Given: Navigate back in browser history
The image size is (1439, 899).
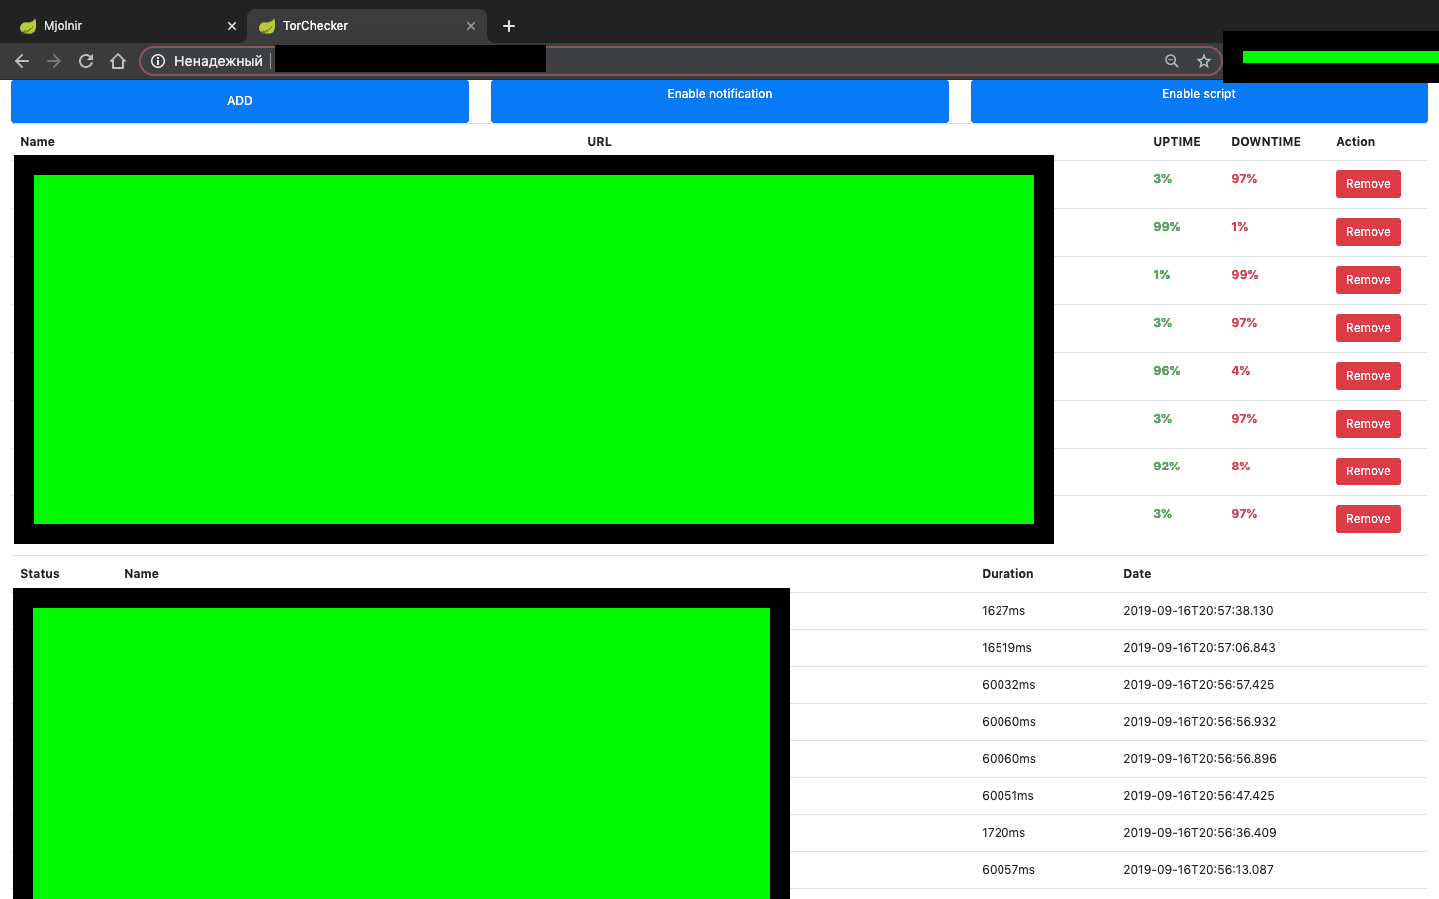Looking at the screenshot, I should tap(22, 60).
